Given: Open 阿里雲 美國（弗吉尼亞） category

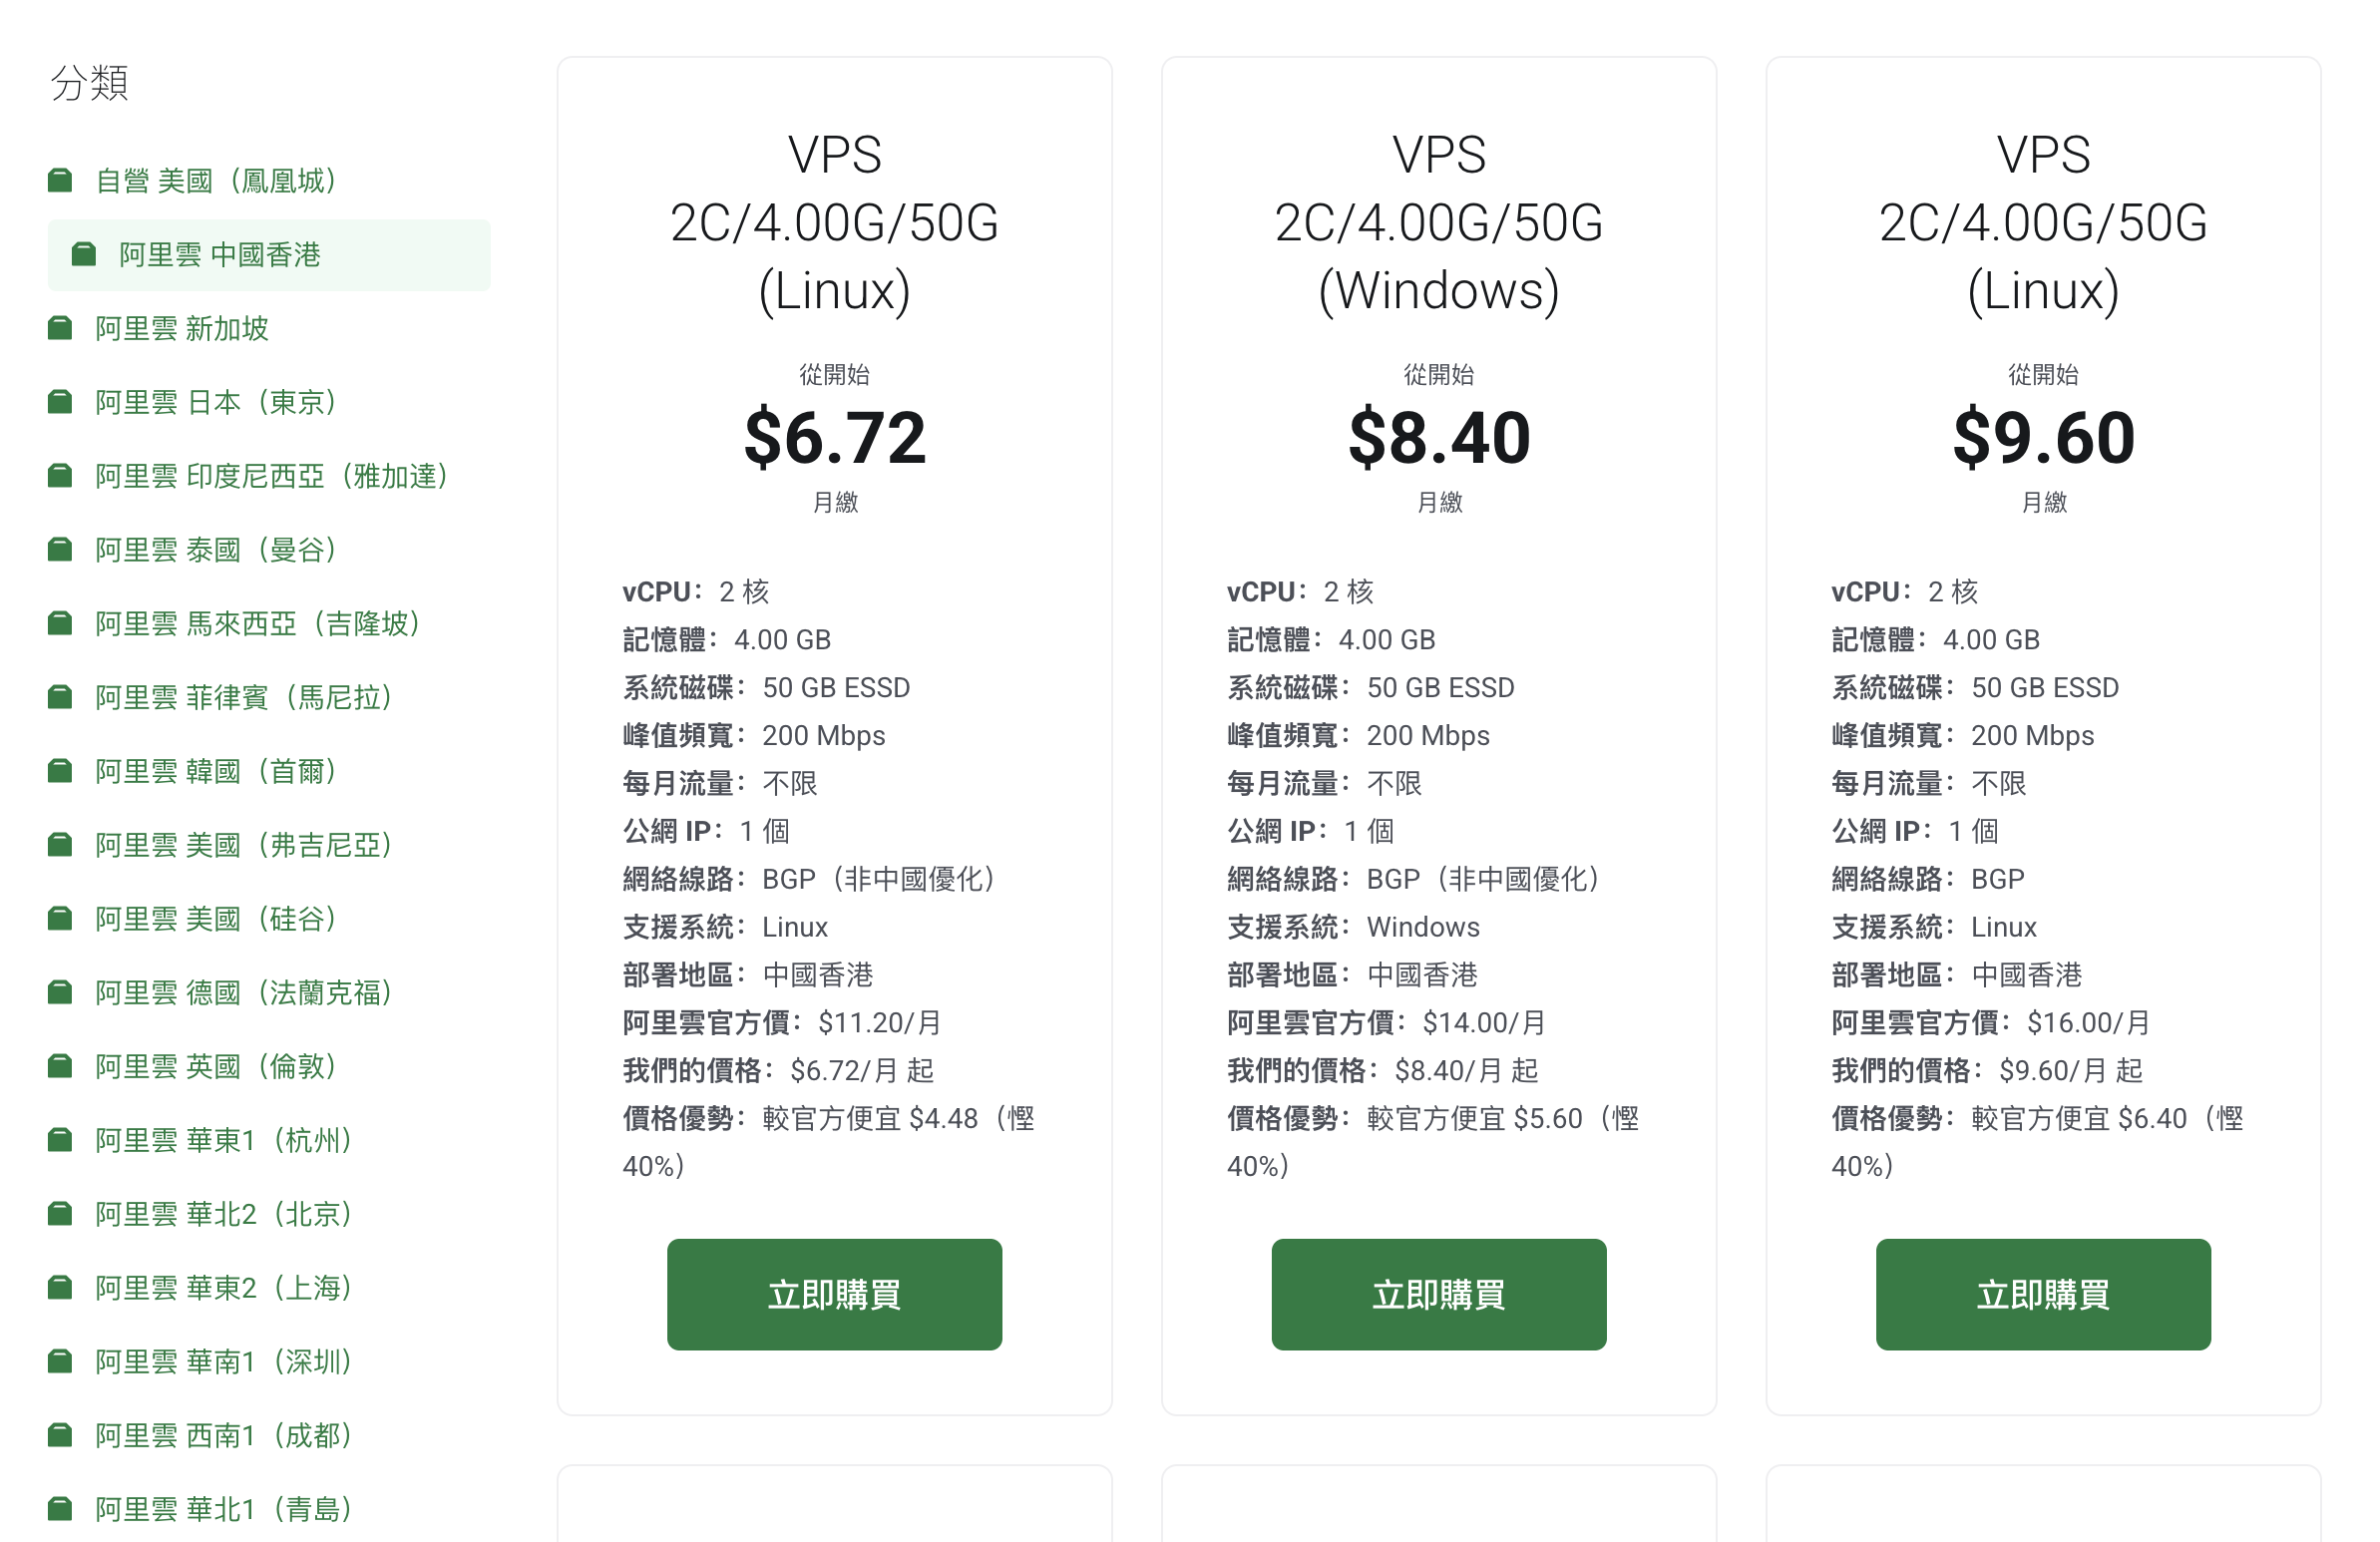Looking at the screenshot, I should [243, 845].
